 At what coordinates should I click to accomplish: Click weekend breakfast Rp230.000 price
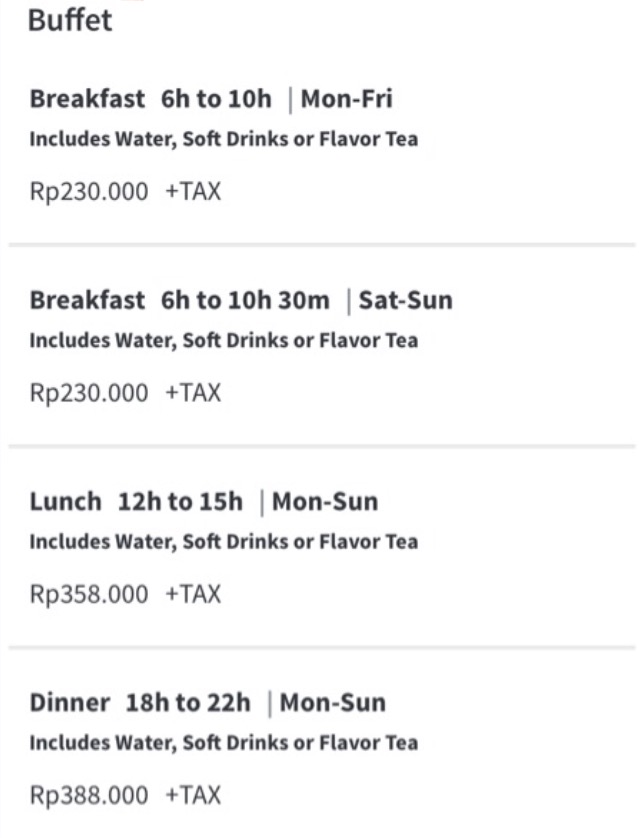pos(89,393)
